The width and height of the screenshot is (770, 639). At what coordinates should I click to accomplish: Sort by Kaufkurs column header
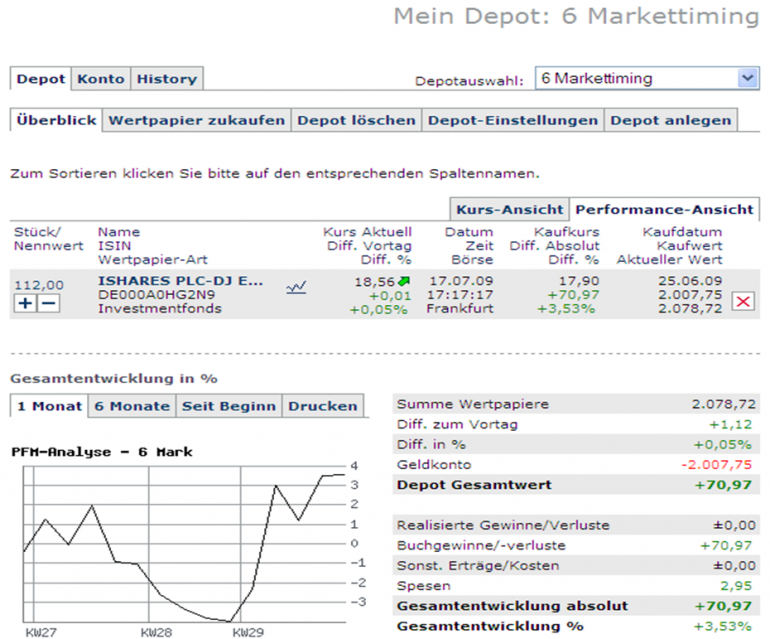(567, 232)
